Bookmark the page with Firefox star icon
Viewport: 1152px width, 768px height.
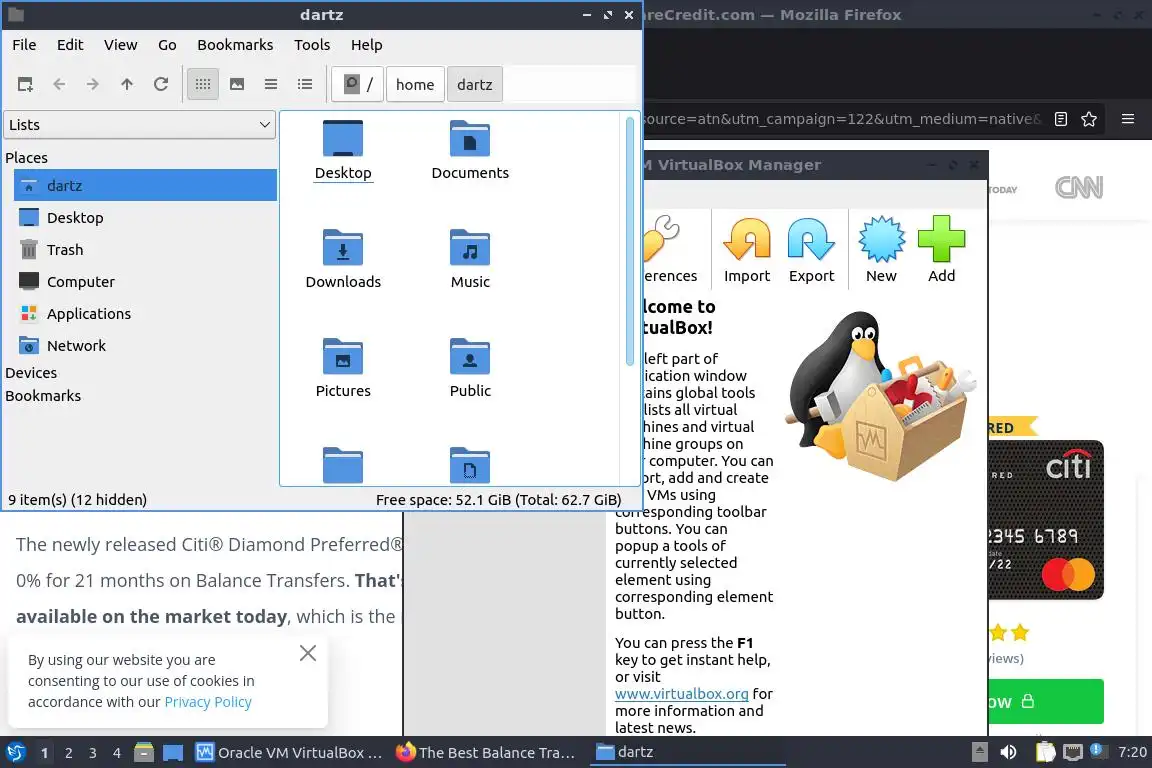pyautogui.click(x=1089, y=119)
